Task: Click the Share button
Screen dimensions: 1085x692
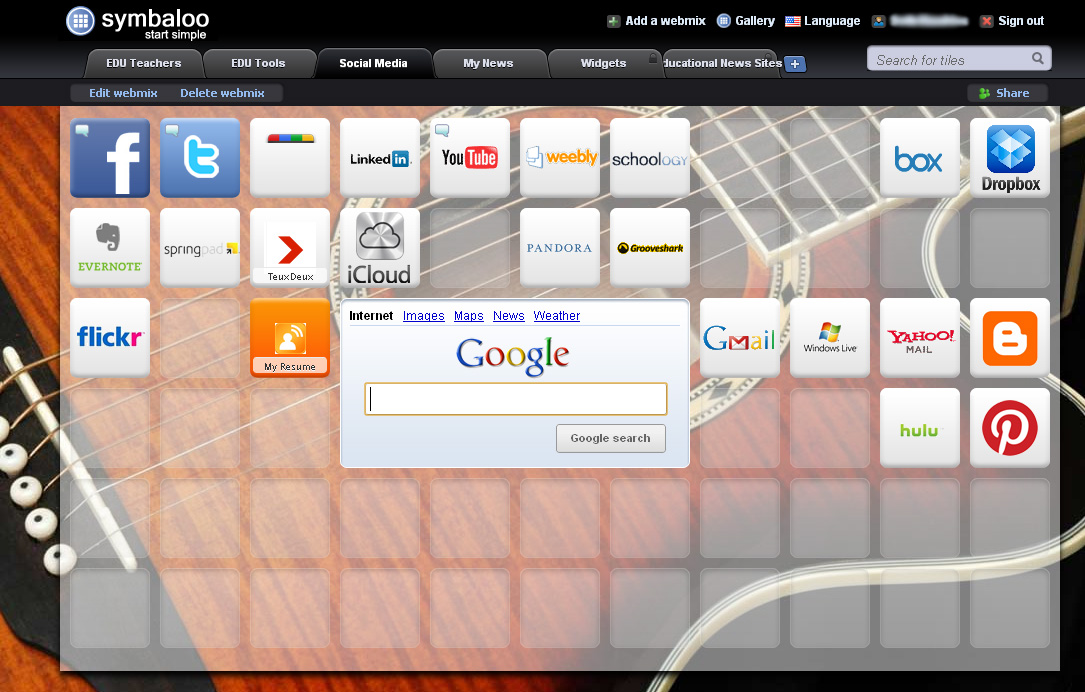Action: (x=1007, y=93)
